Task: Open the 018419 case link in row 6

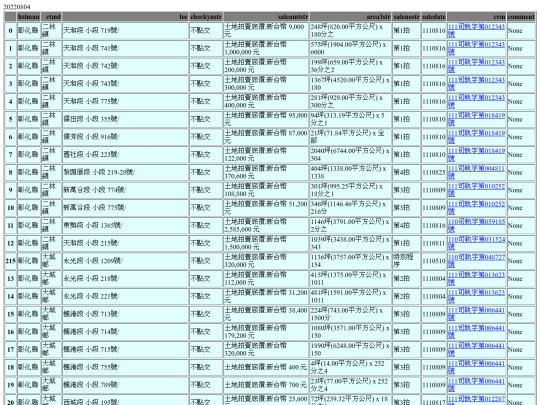Action: (476, 137)
